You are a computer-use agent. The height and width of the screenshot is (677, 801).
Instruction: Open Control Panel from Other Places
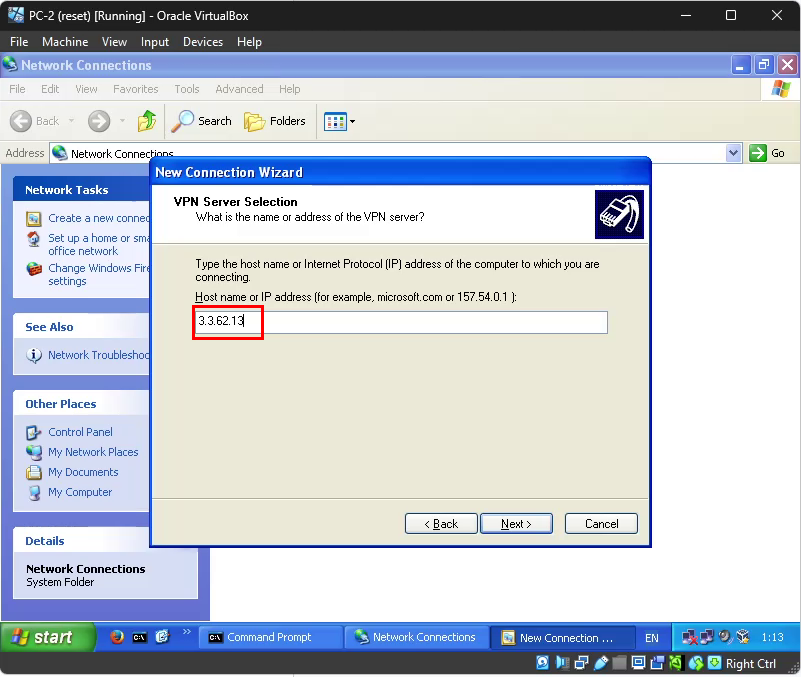coord(80,432)
